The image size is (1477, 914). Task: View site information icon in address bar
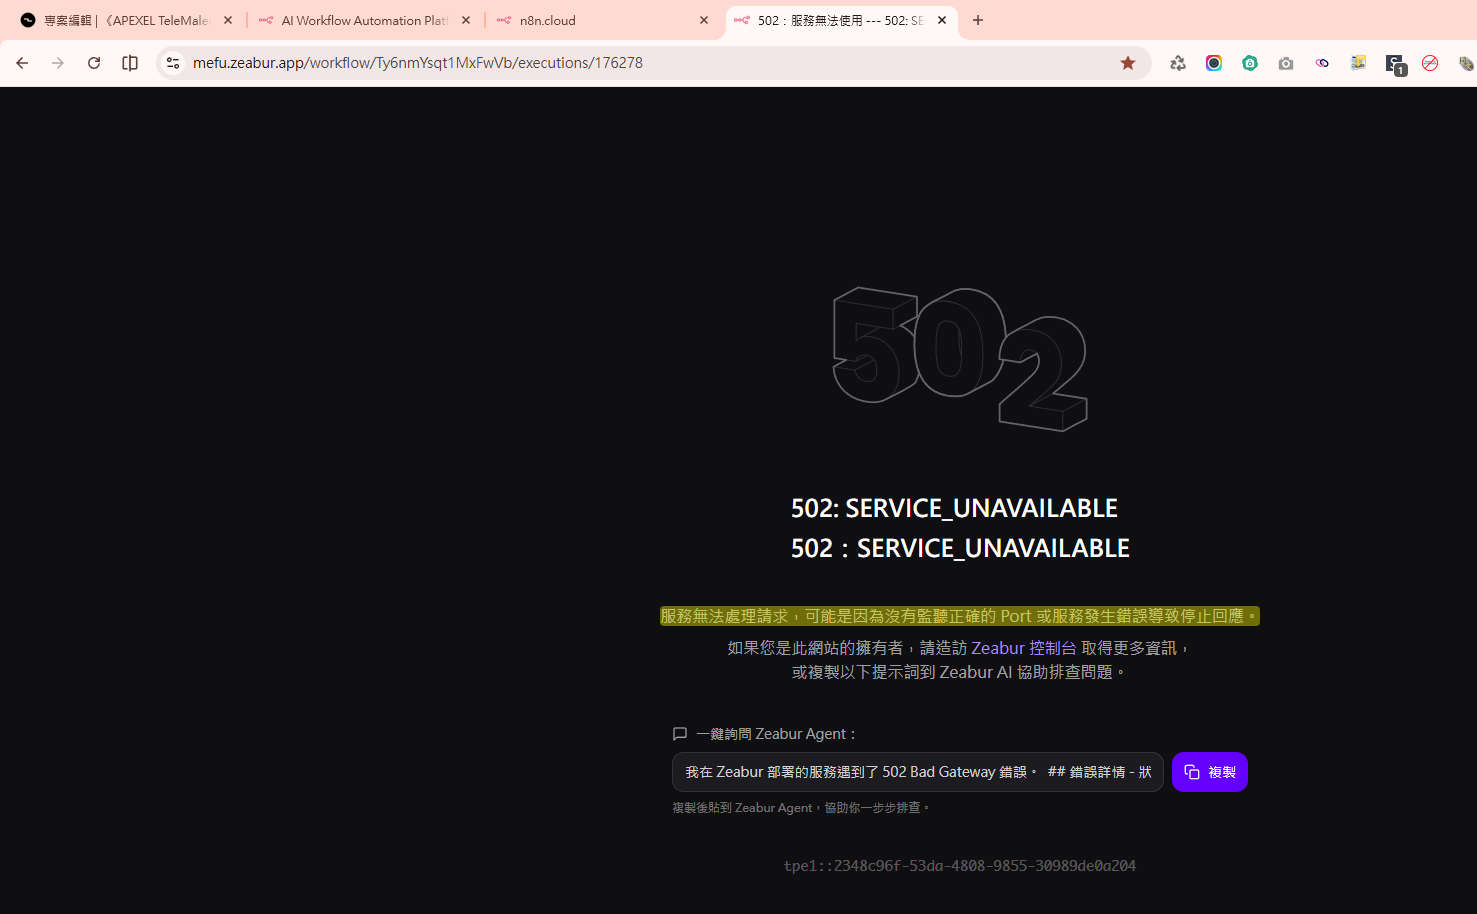(173, 63)
